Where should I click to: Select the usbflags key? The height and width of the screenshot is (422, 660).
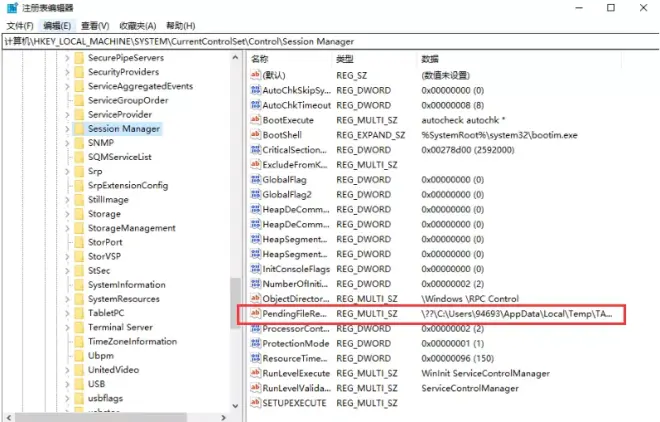(x=105, y=398)
